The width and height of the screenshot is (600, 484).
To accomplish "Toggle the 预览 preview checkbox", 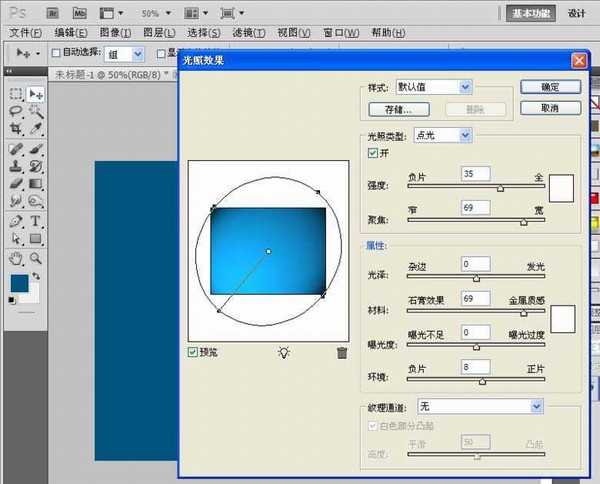I will (x=193, y=352).
